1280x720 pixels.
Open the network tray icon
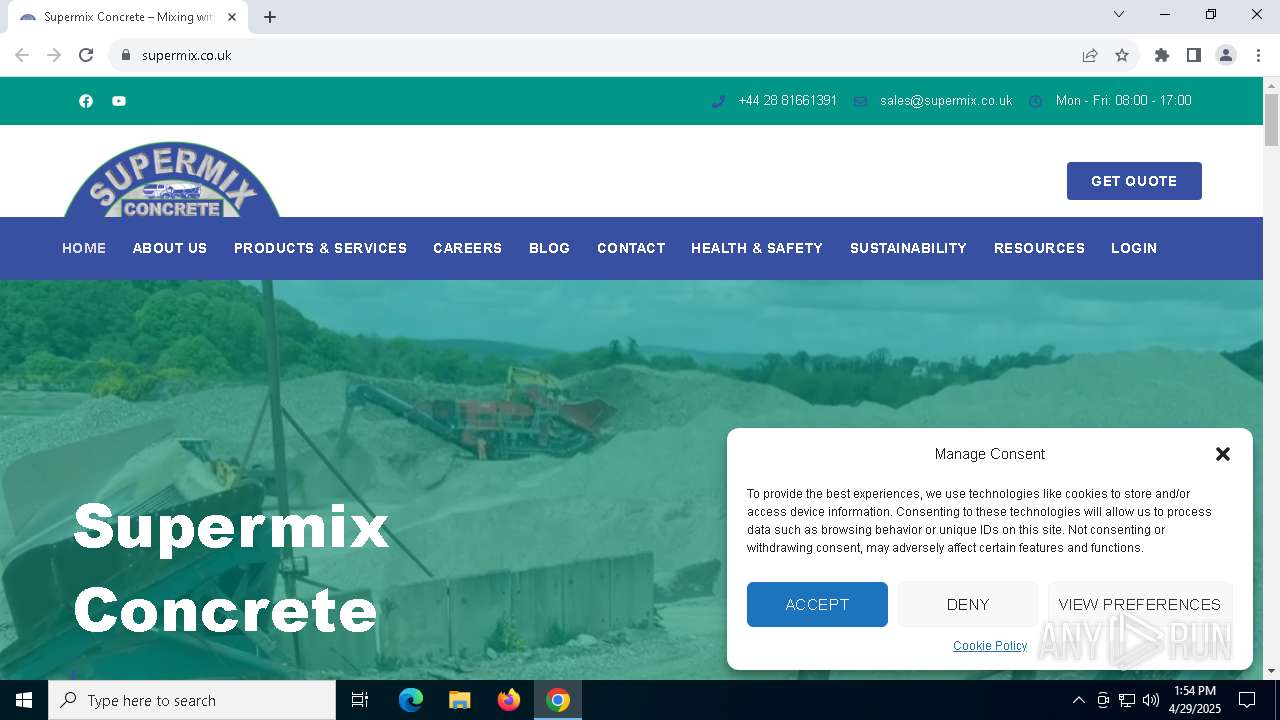point(1127,700)
